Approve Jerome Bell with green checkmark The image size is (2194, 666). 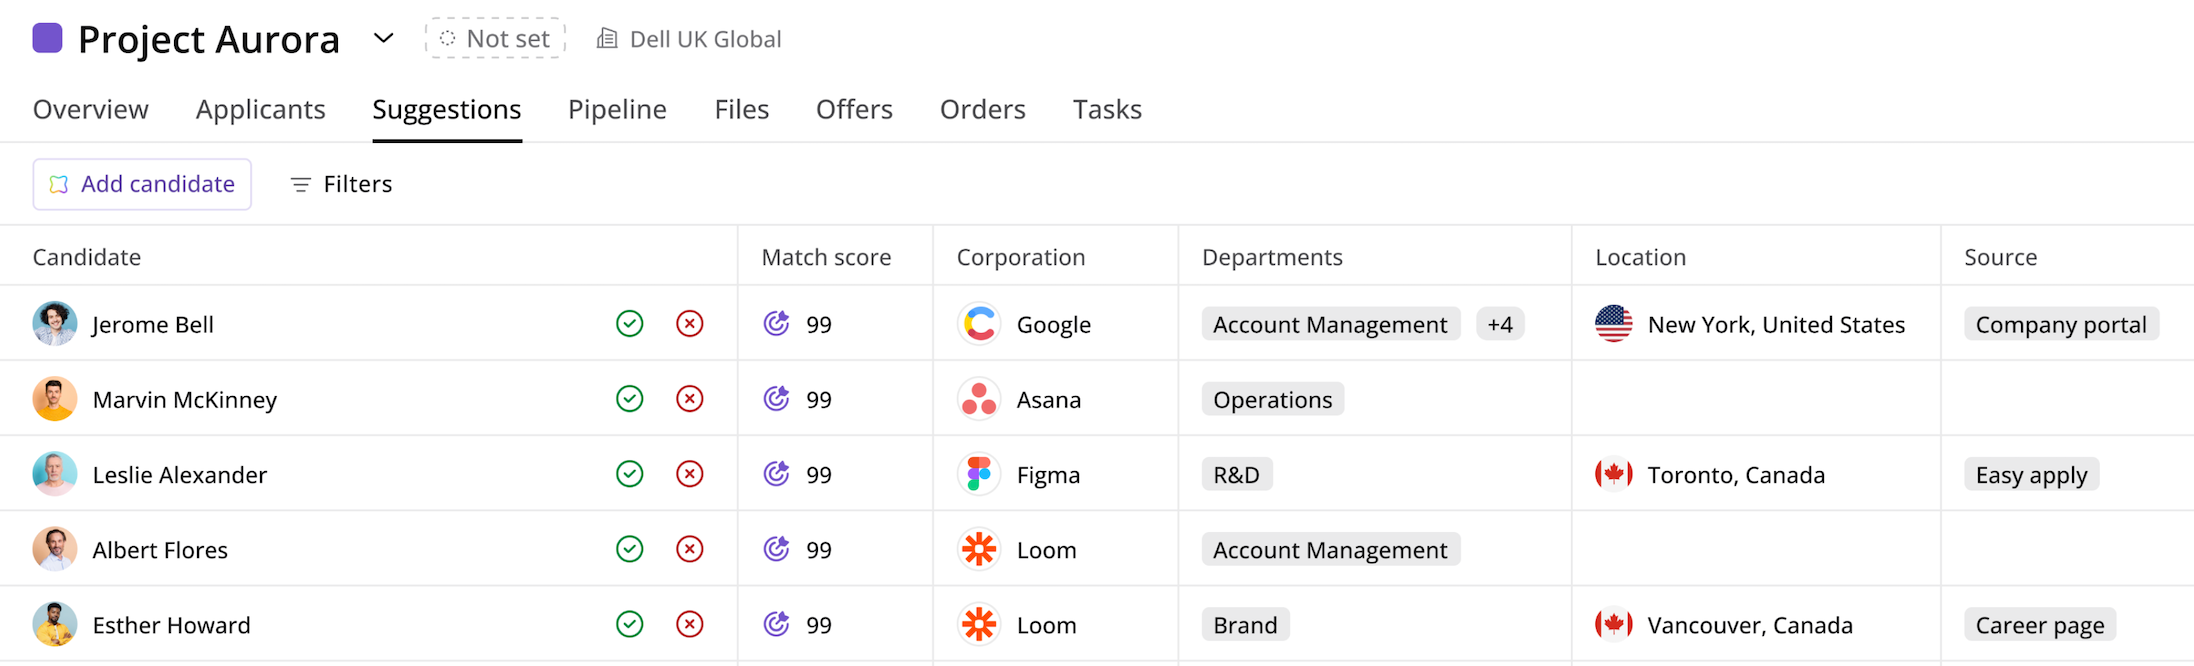pyautogui.click(x=629, y=324)
